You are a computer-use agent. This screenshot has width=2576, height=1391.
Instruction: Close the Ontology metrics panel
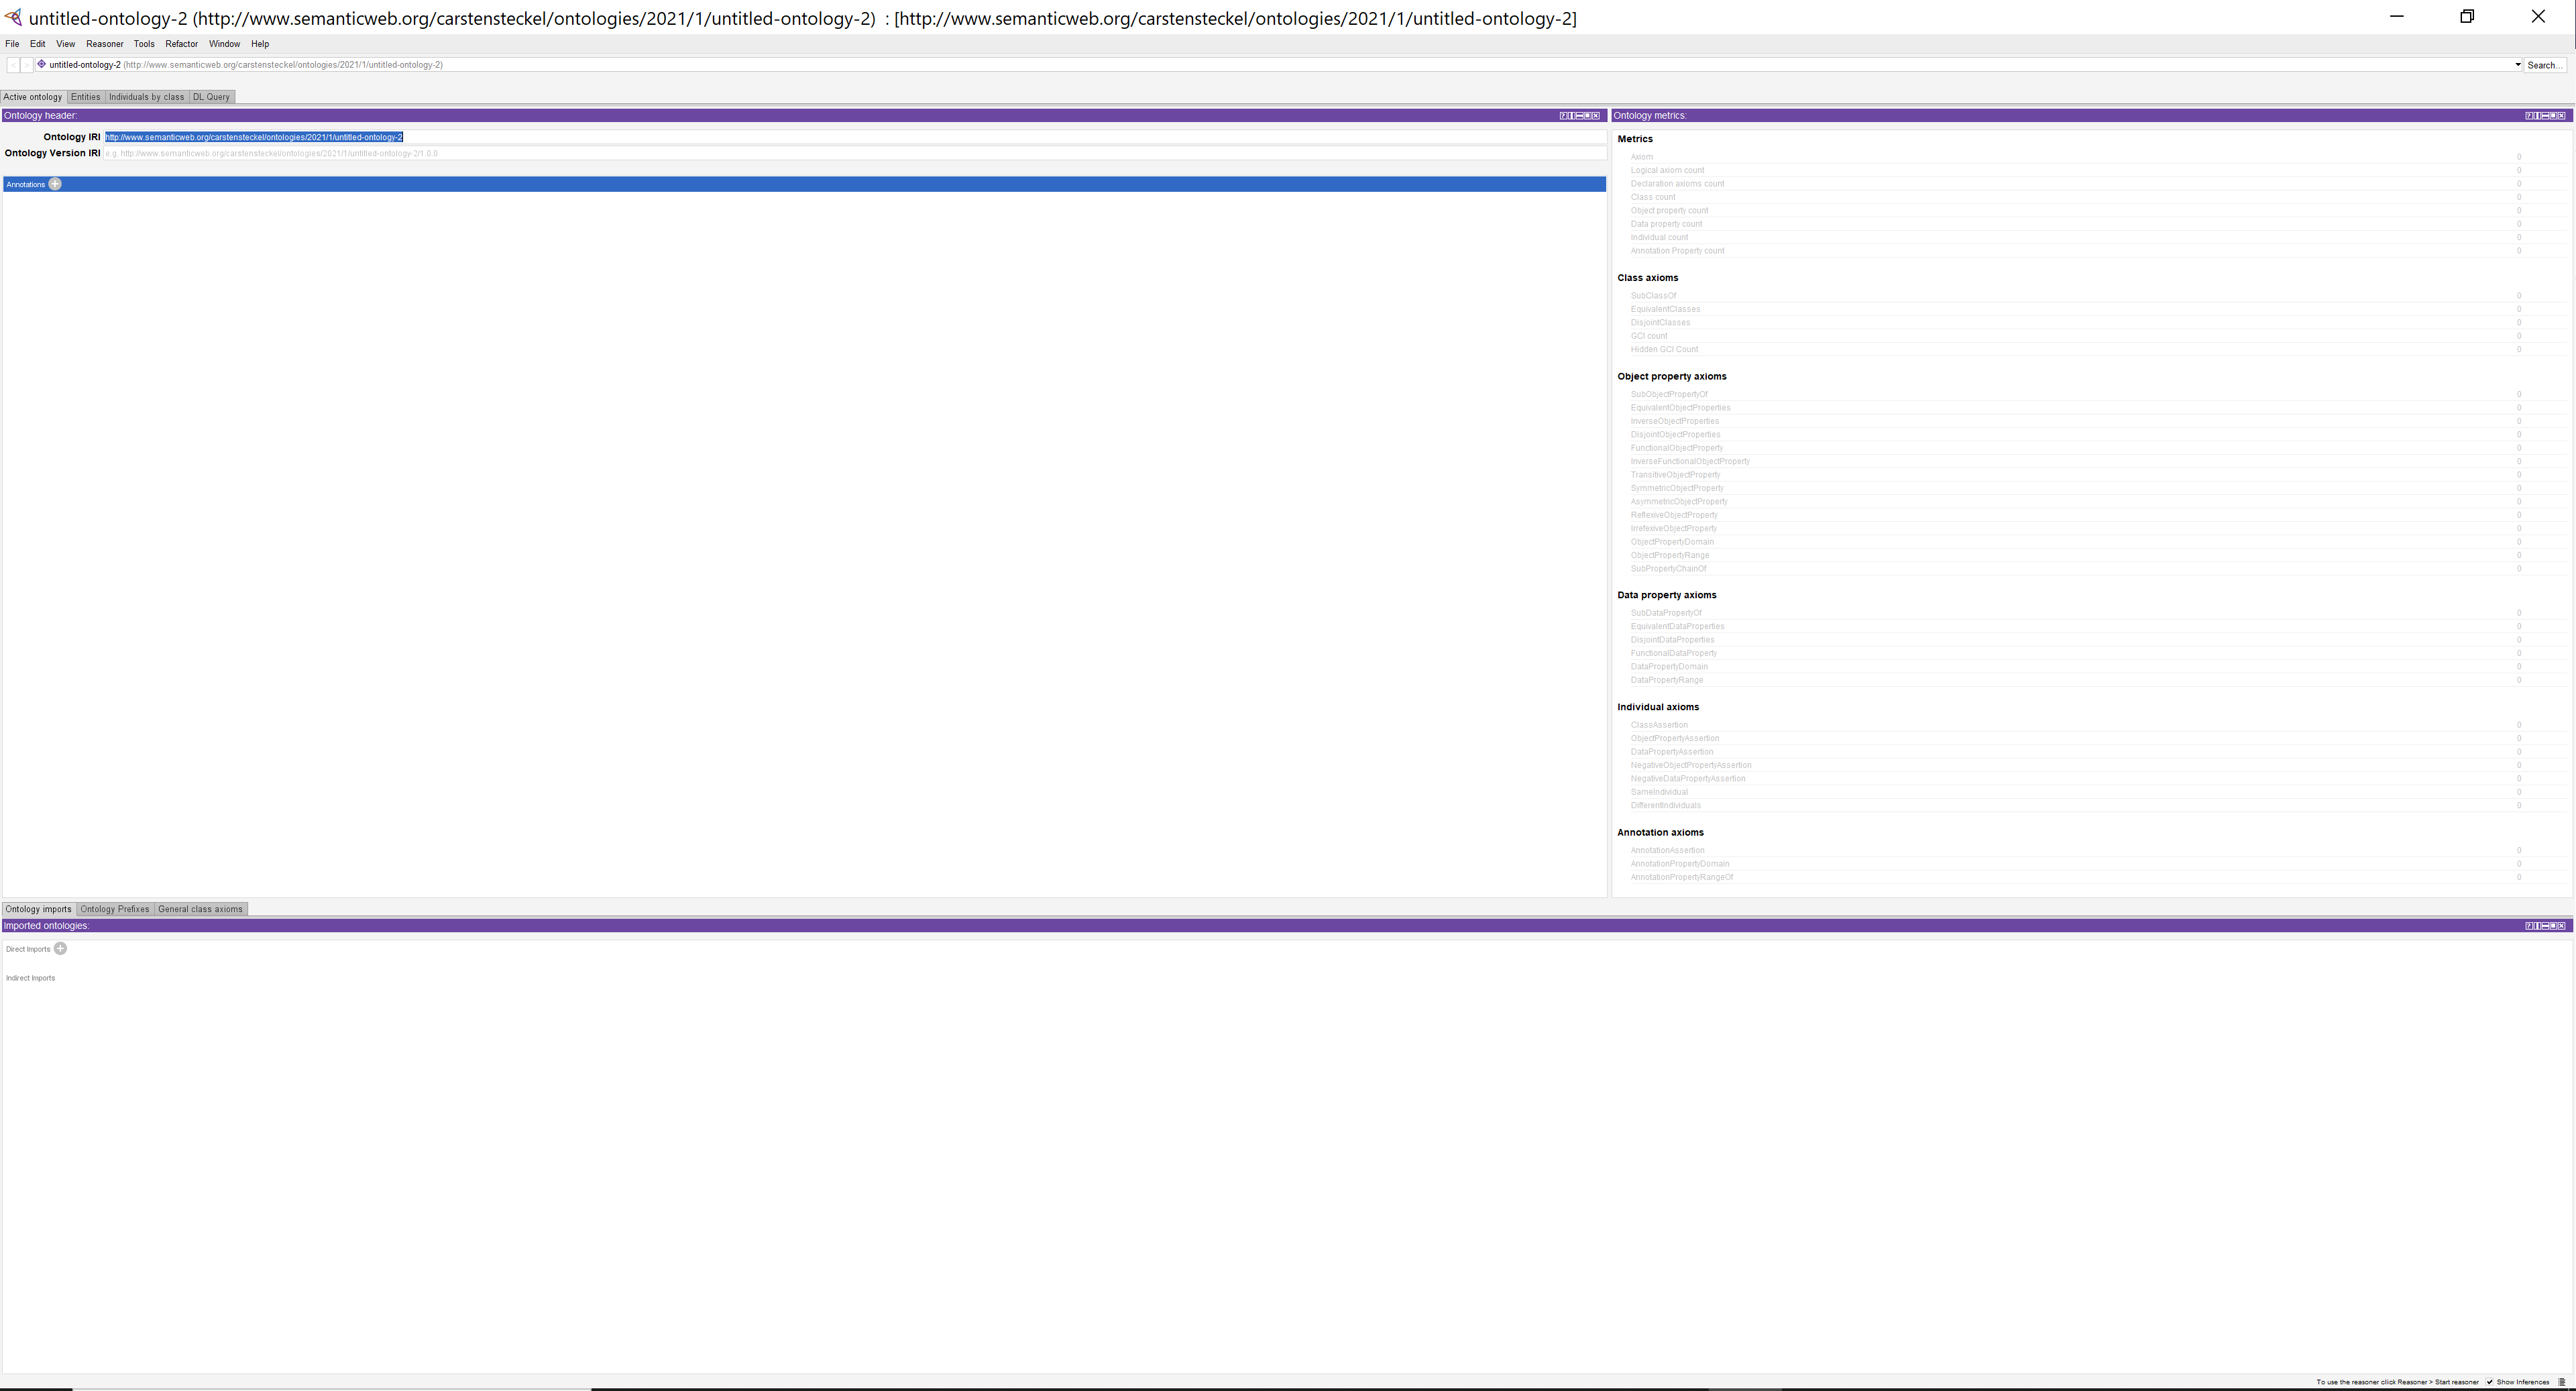pos(2562,116)
